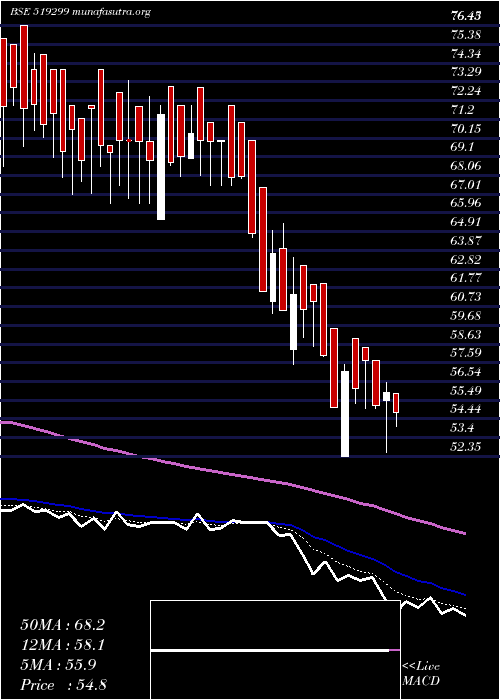
Task: Click the 63.87 price axis label
Action: click(467, 241)
